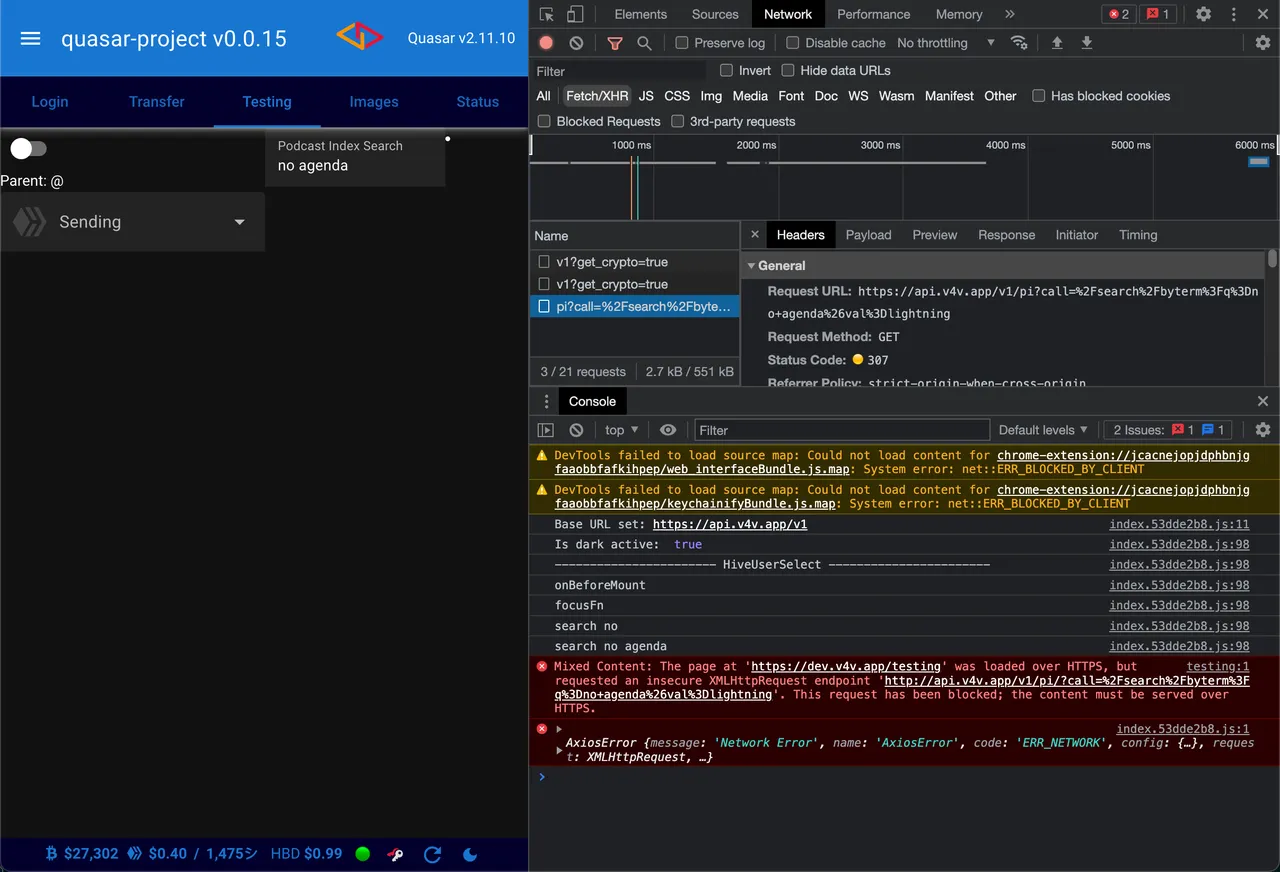Filter requests by WS type
The height and width of the screenshot is (872, 1280).
point(858,96)
